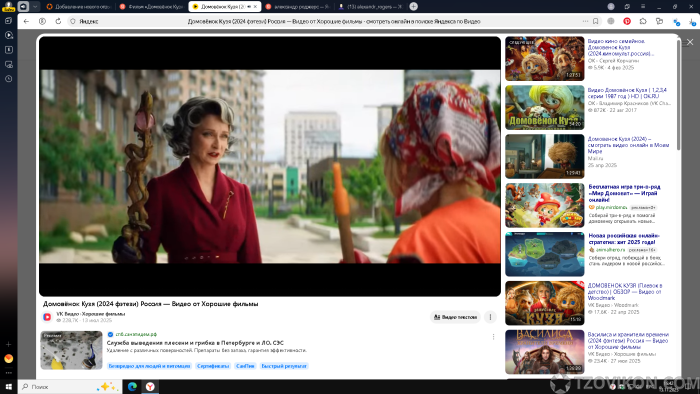Open the red Pinterest extension icon
This screenshot has height=394, width=700.
(627, 21)
